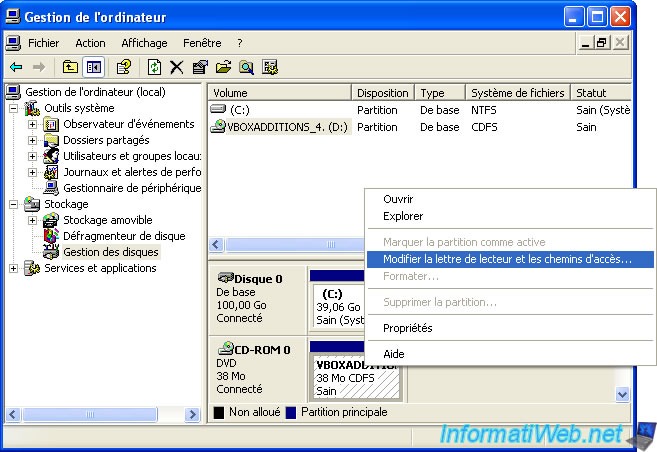
Task: Expand Utilisateurs et groupes locaux node
Action: [x=32, y=156]
